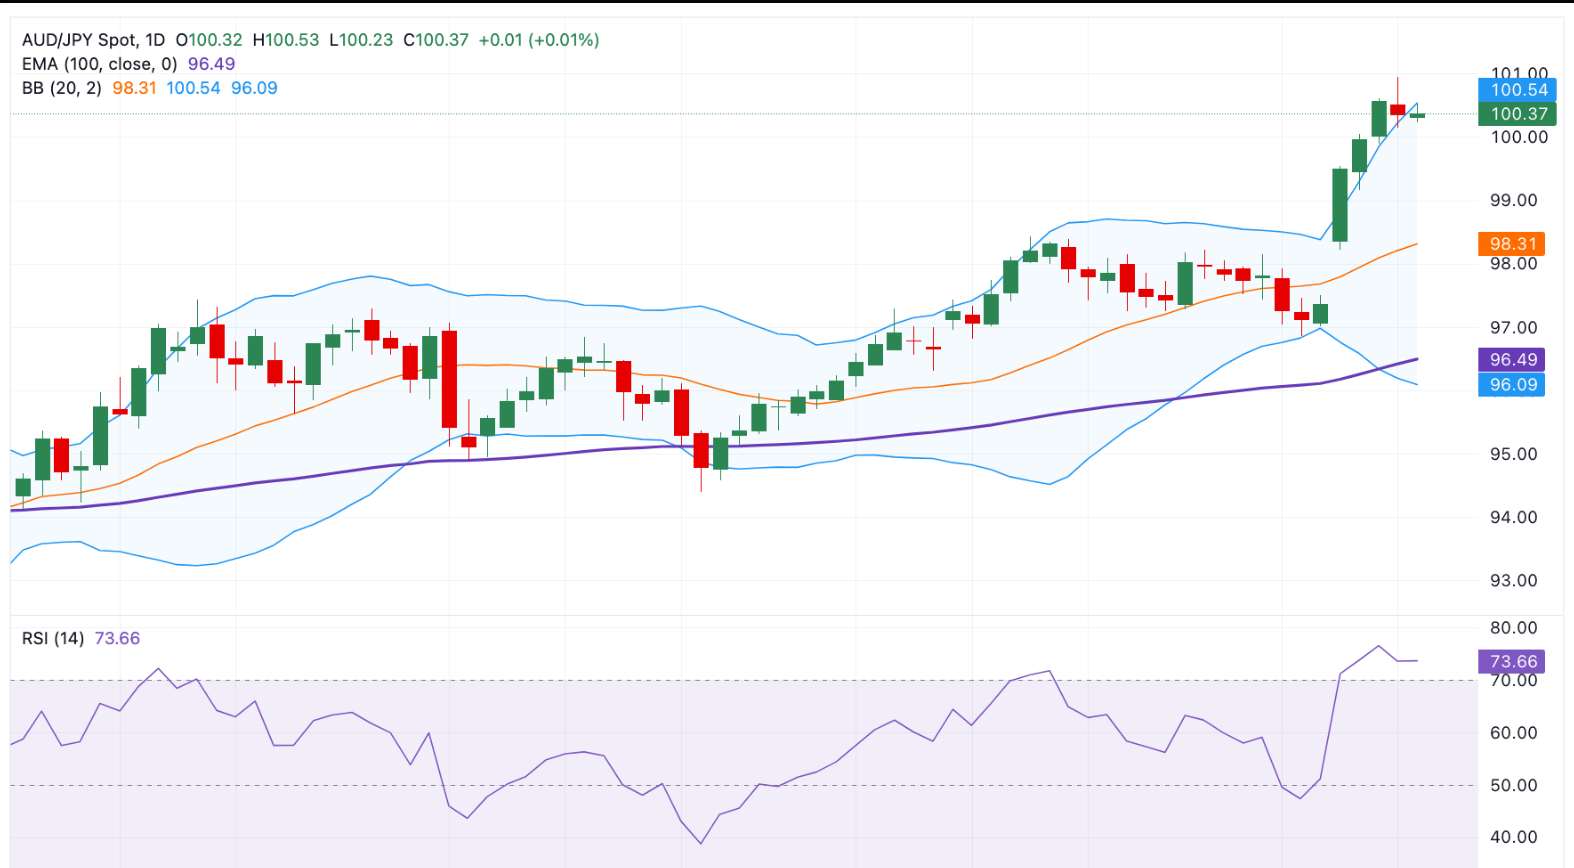The height and width of the screenshot is (868, 1574).
Task: Click the orange 98.31 value in BB legend
Action: coord(134,88)
